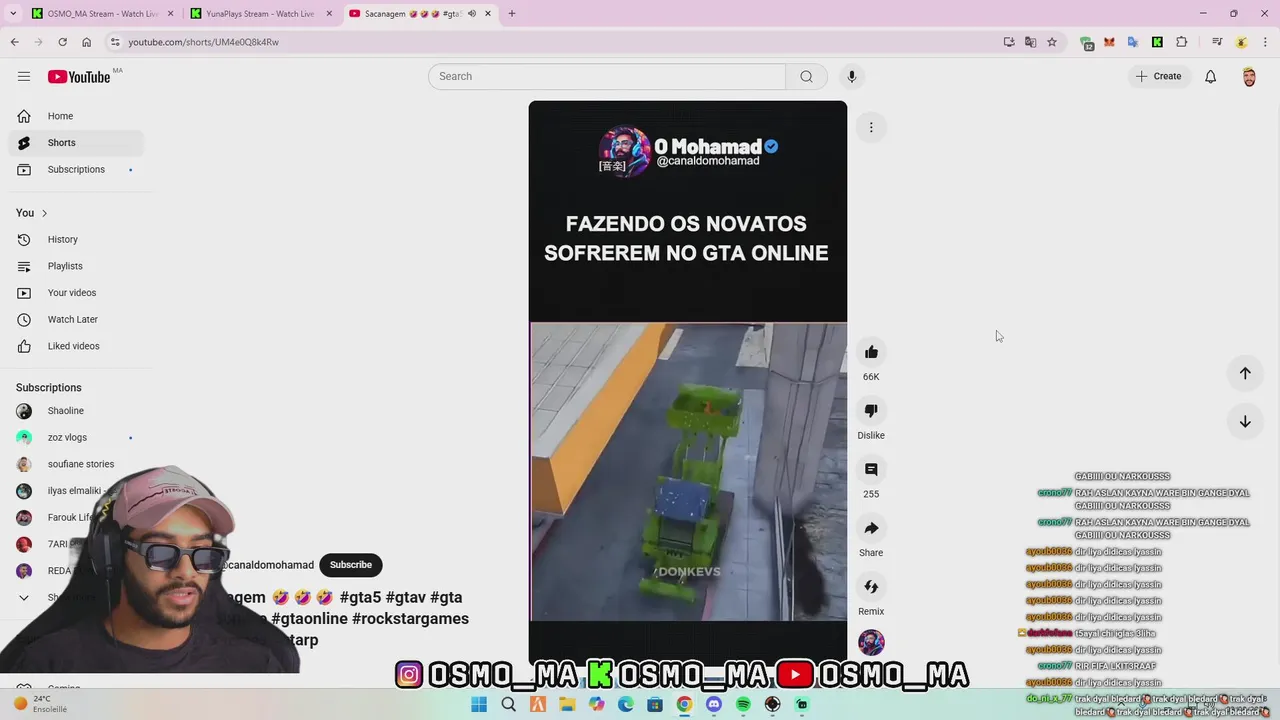The width and height of the screenshot is (1280, 720).
Task: Expand the You section chevron
Action: tap(44, 213)
